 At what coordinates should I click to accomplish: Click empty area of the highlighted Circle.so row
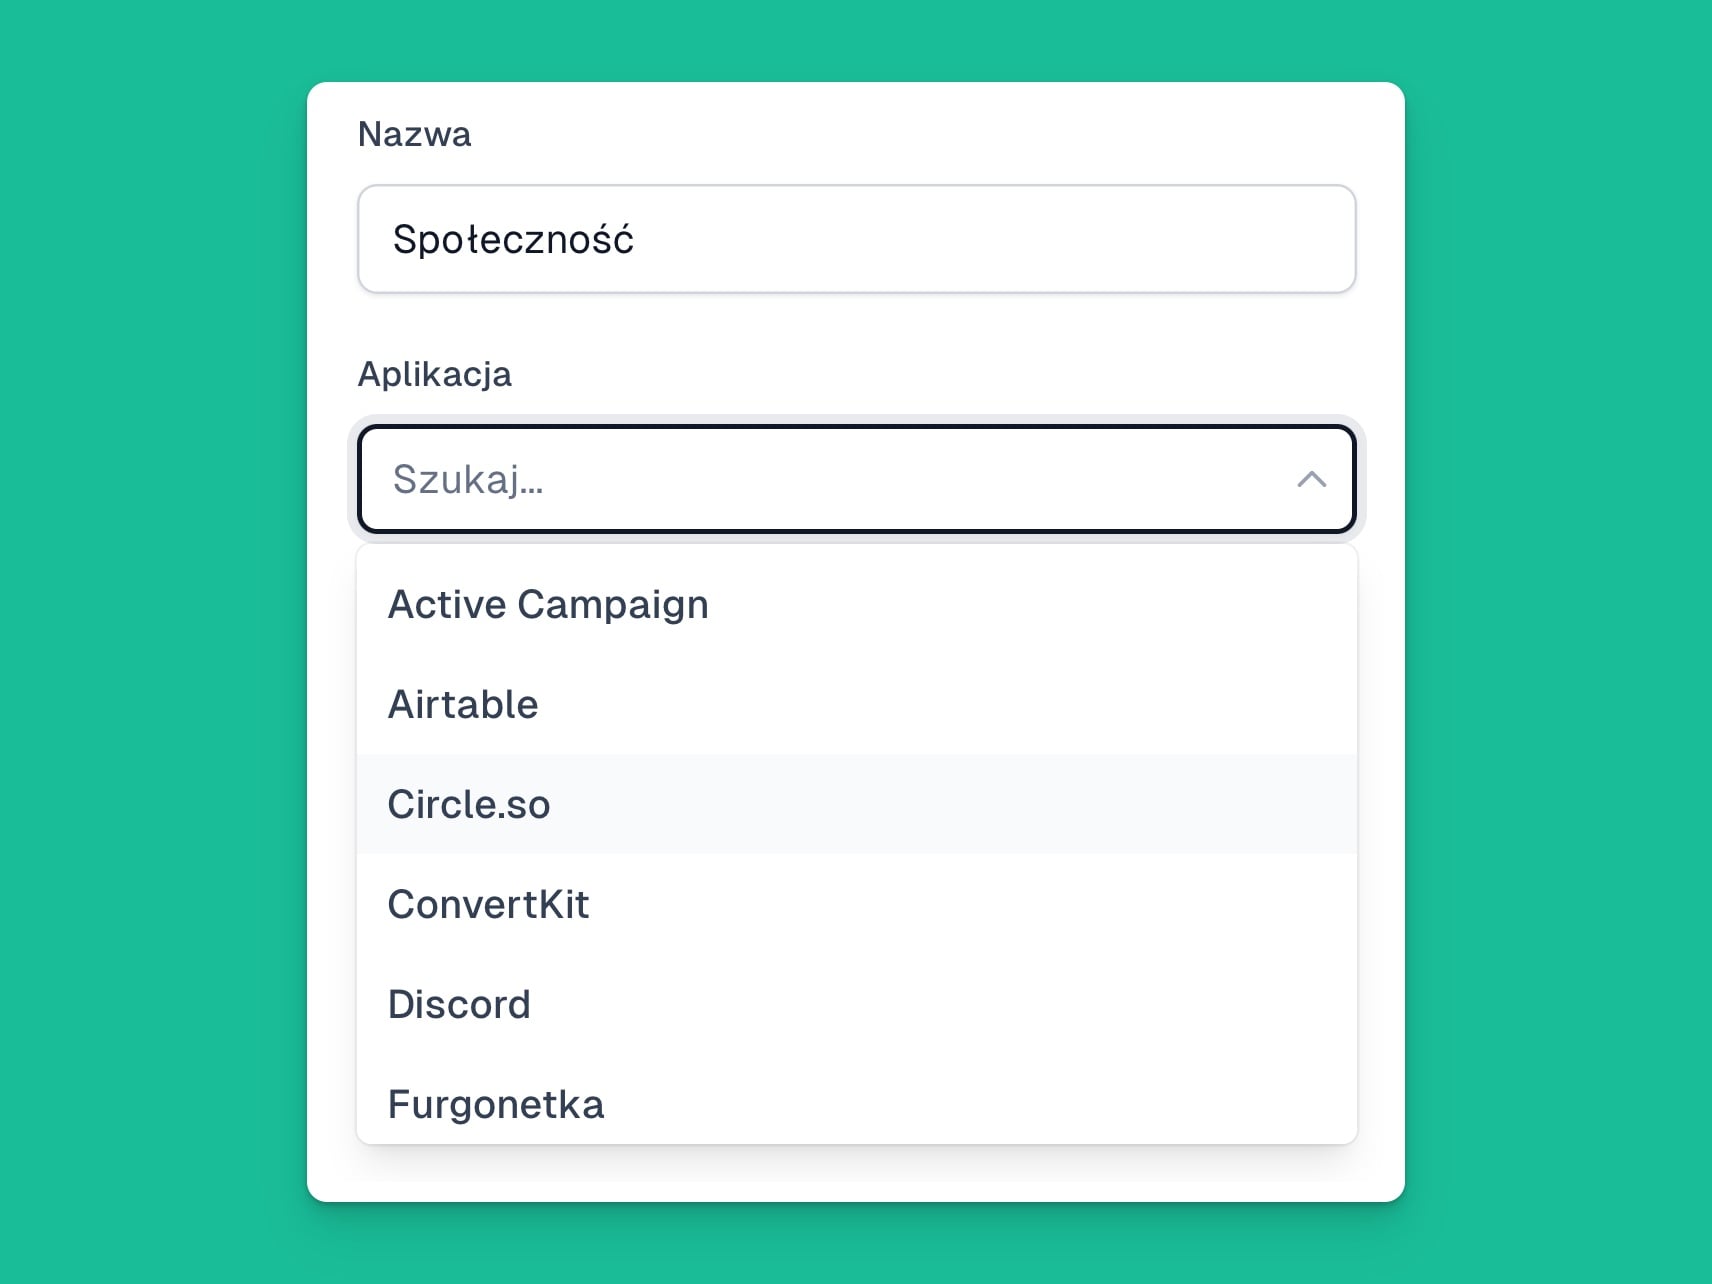click(x=950, y=804)
